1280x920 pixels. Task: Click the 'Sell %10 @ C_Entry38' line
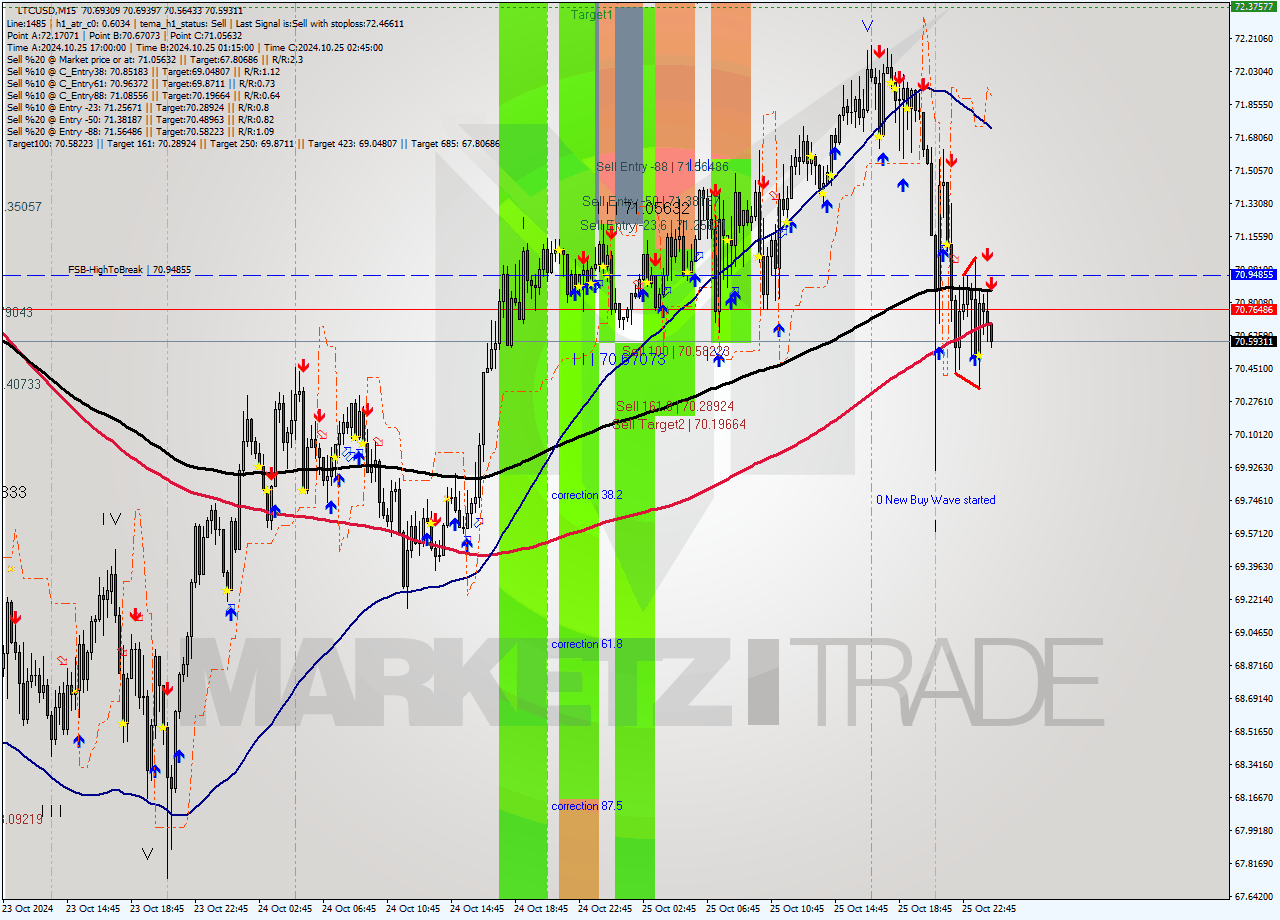tap(143, 71)
